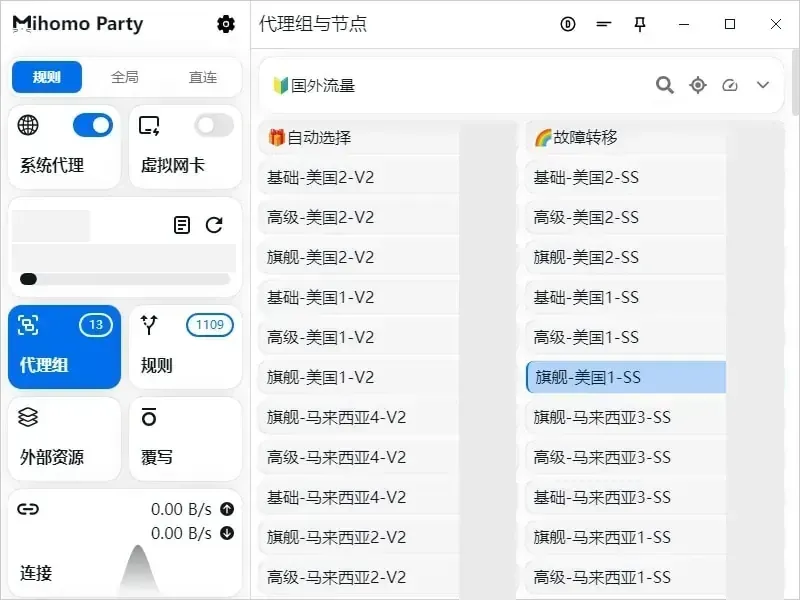
Task: Turn off the 系统代理 switch
Action: (93, 126)
